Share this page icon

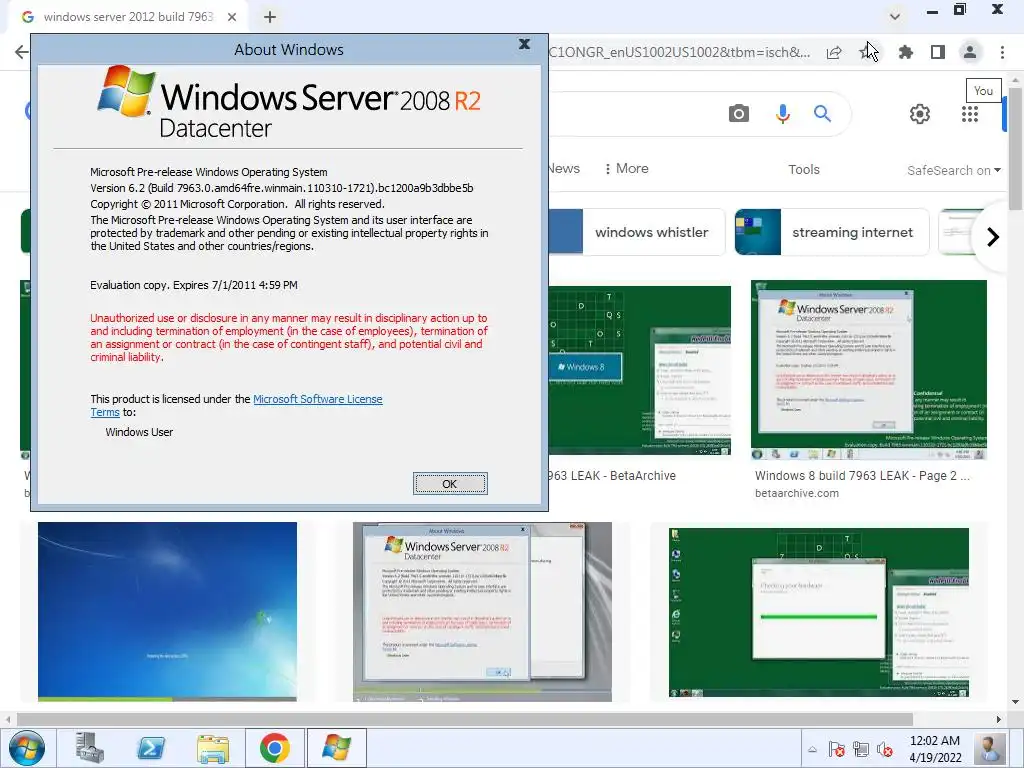(x=834, y=52)
